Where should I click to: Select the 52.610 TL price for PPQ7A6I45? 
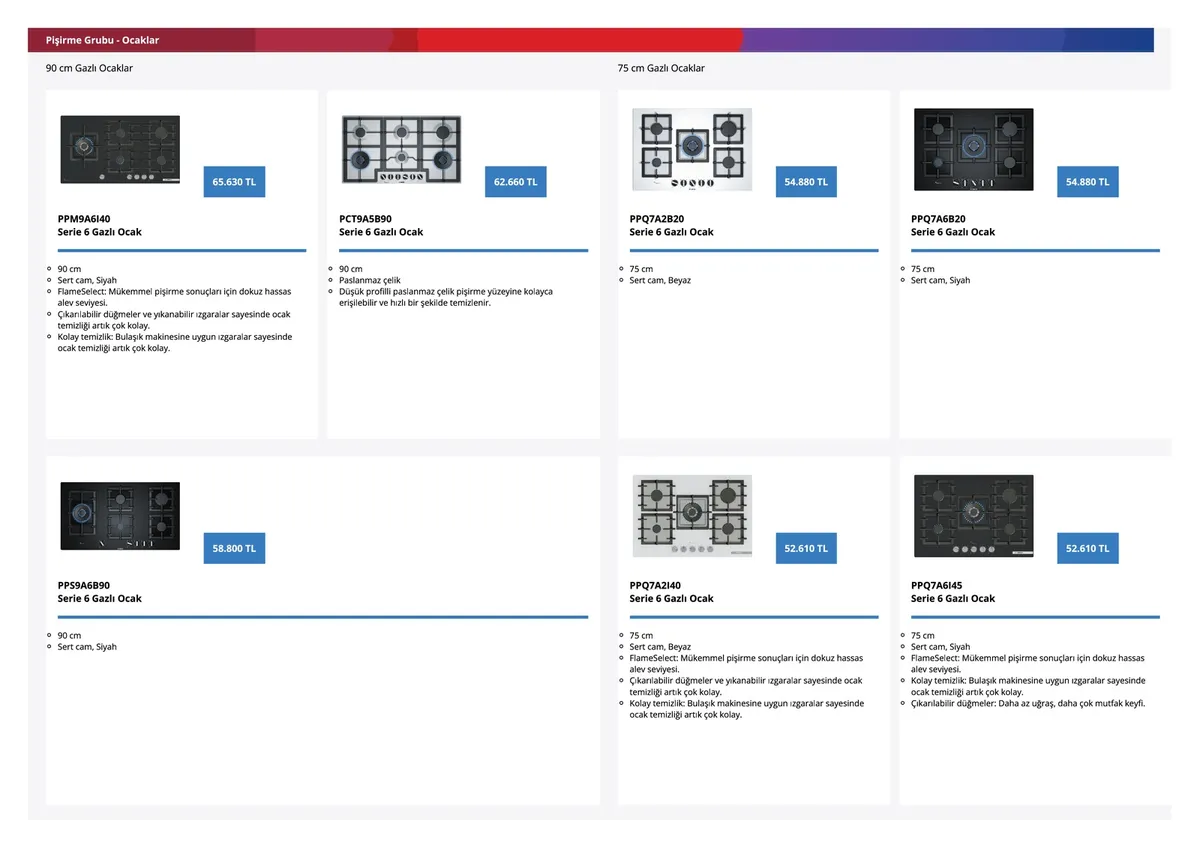click(1087, 548)
